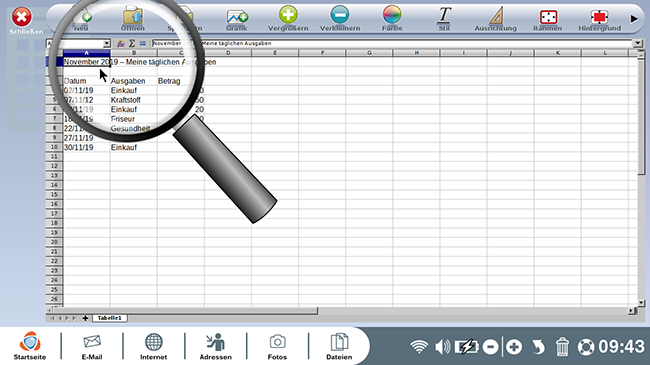Select the Hintergrund background tool

coord(599,17)
